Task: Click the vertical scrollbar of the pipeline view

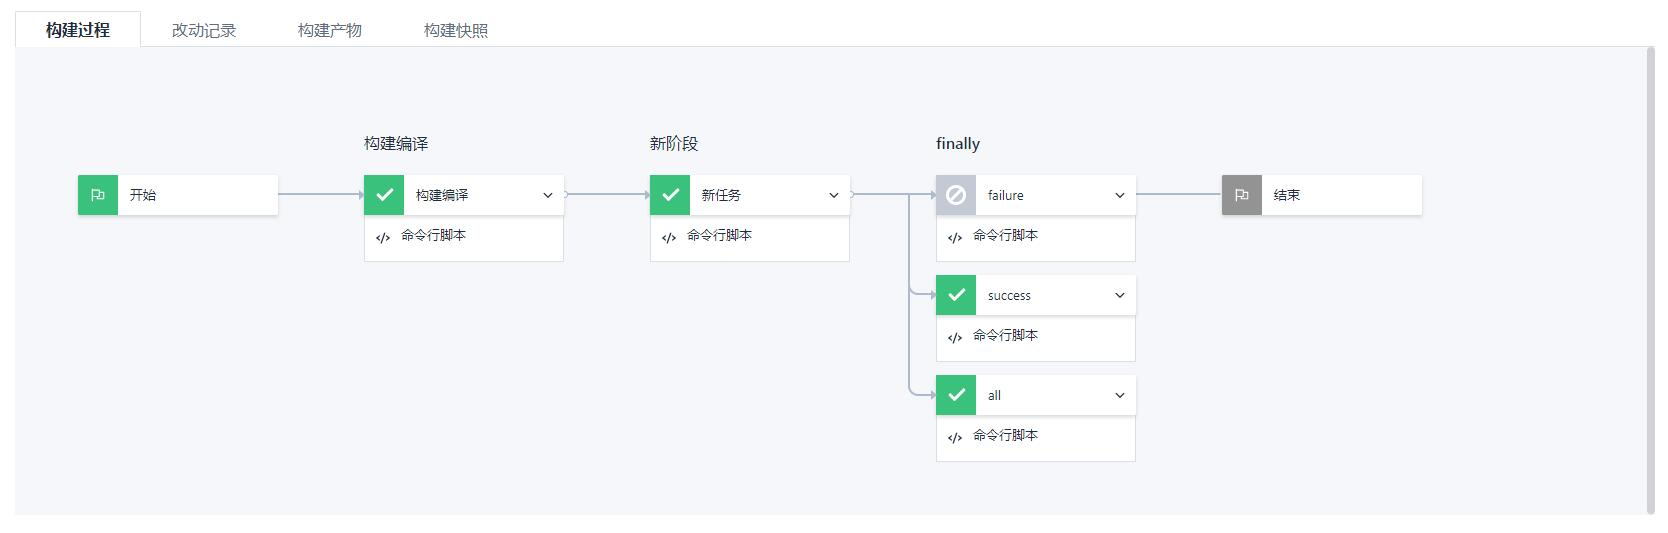Action: 1650,280
